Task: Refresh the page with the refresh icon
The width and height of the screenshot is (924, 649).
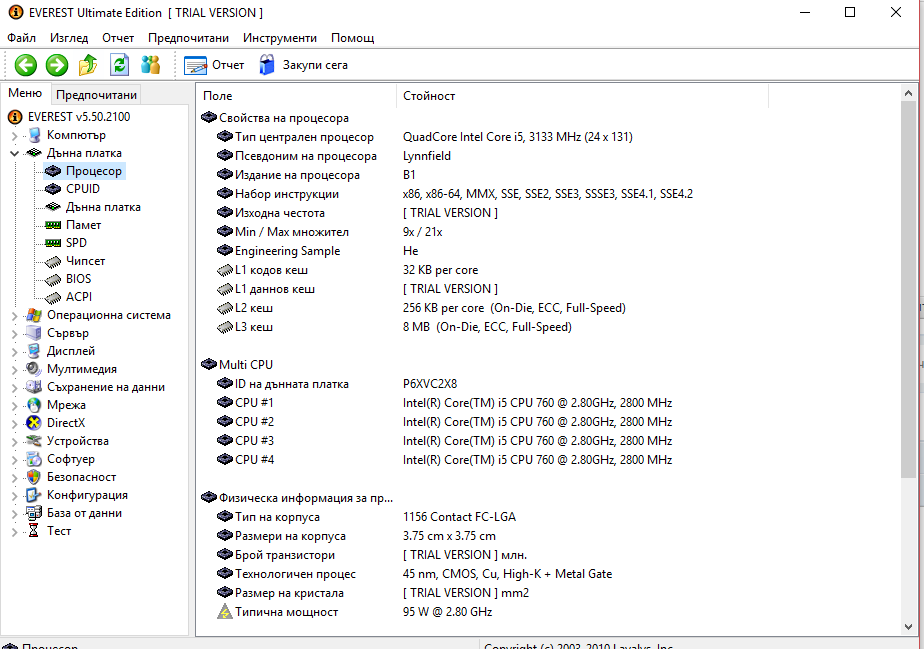Action: point(120,65)
